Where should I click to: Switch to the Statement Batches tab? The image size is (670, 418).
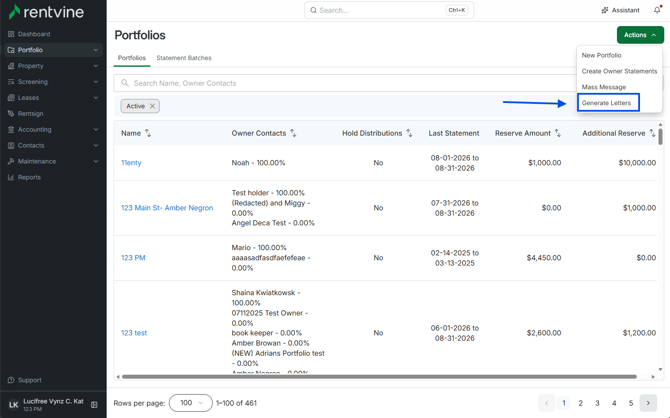(184, 58)
